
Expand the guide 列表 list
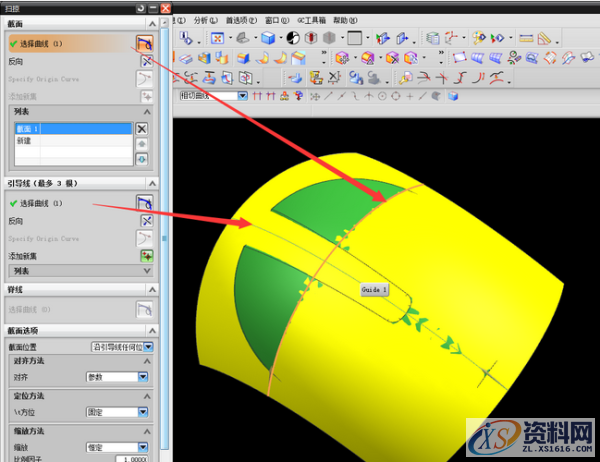[x=146, y=270]
